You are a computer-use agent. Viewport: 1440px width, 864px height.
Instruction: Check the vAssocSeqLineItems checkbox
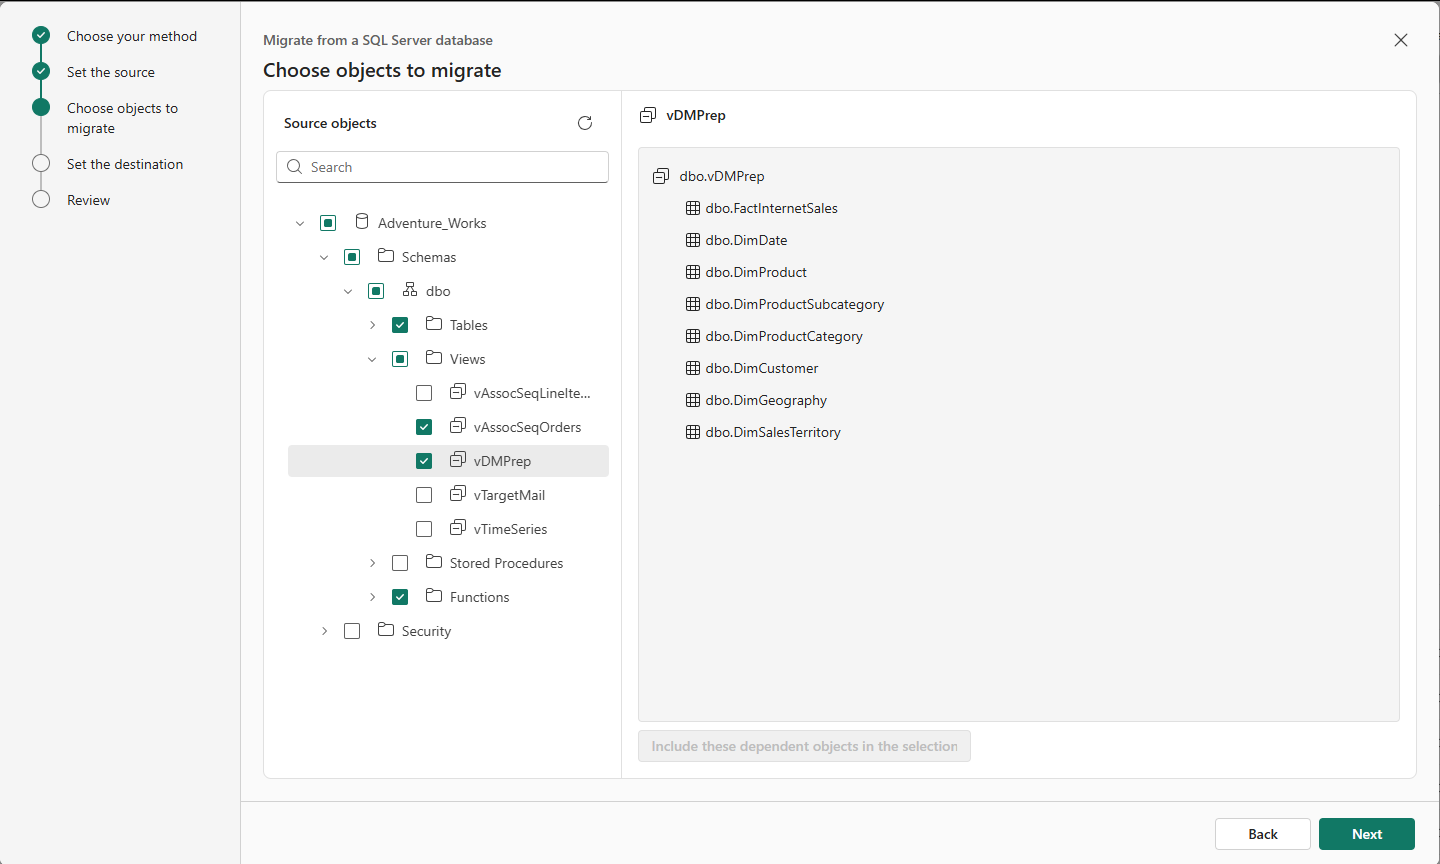(x=424, y=393)
